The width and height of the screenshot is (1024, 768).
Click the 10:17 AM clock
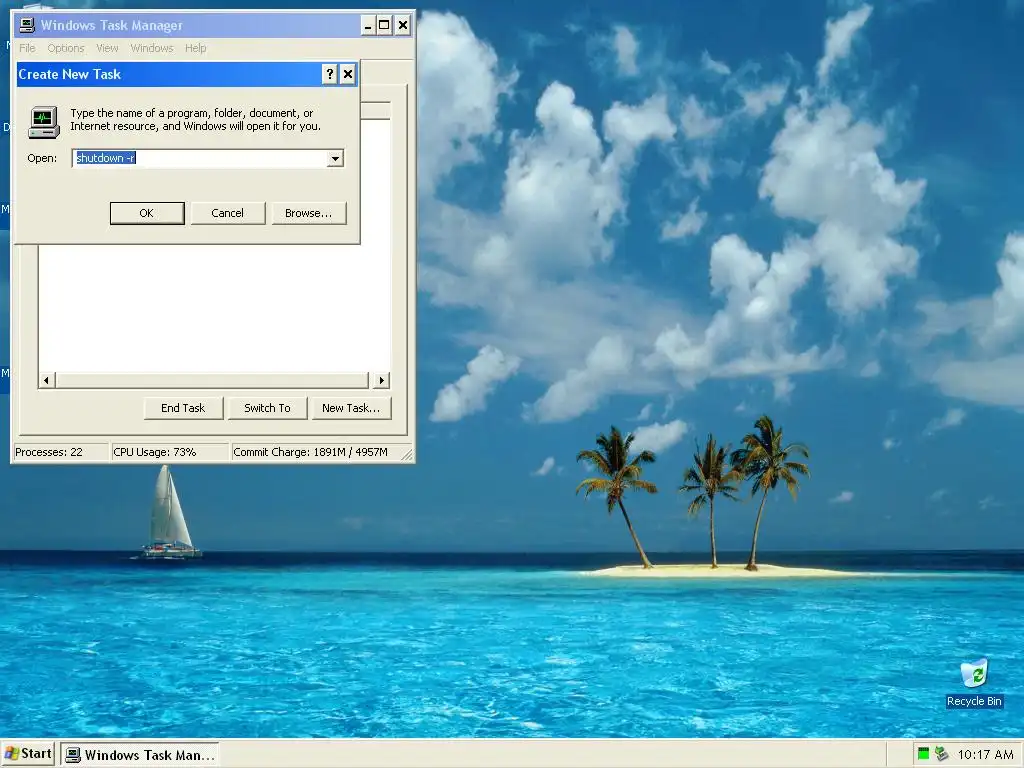pyautogui.click(x=985, y=755)
